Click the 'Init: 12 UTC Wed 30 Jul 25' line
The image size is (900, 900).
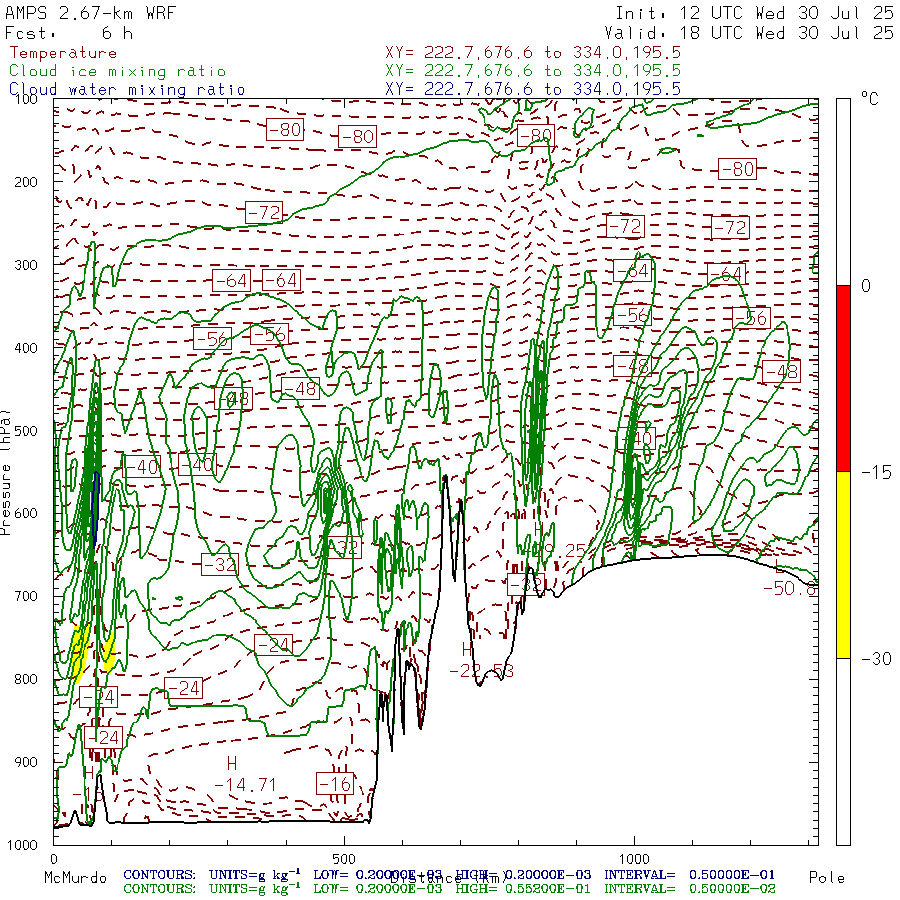click(754, 13)
